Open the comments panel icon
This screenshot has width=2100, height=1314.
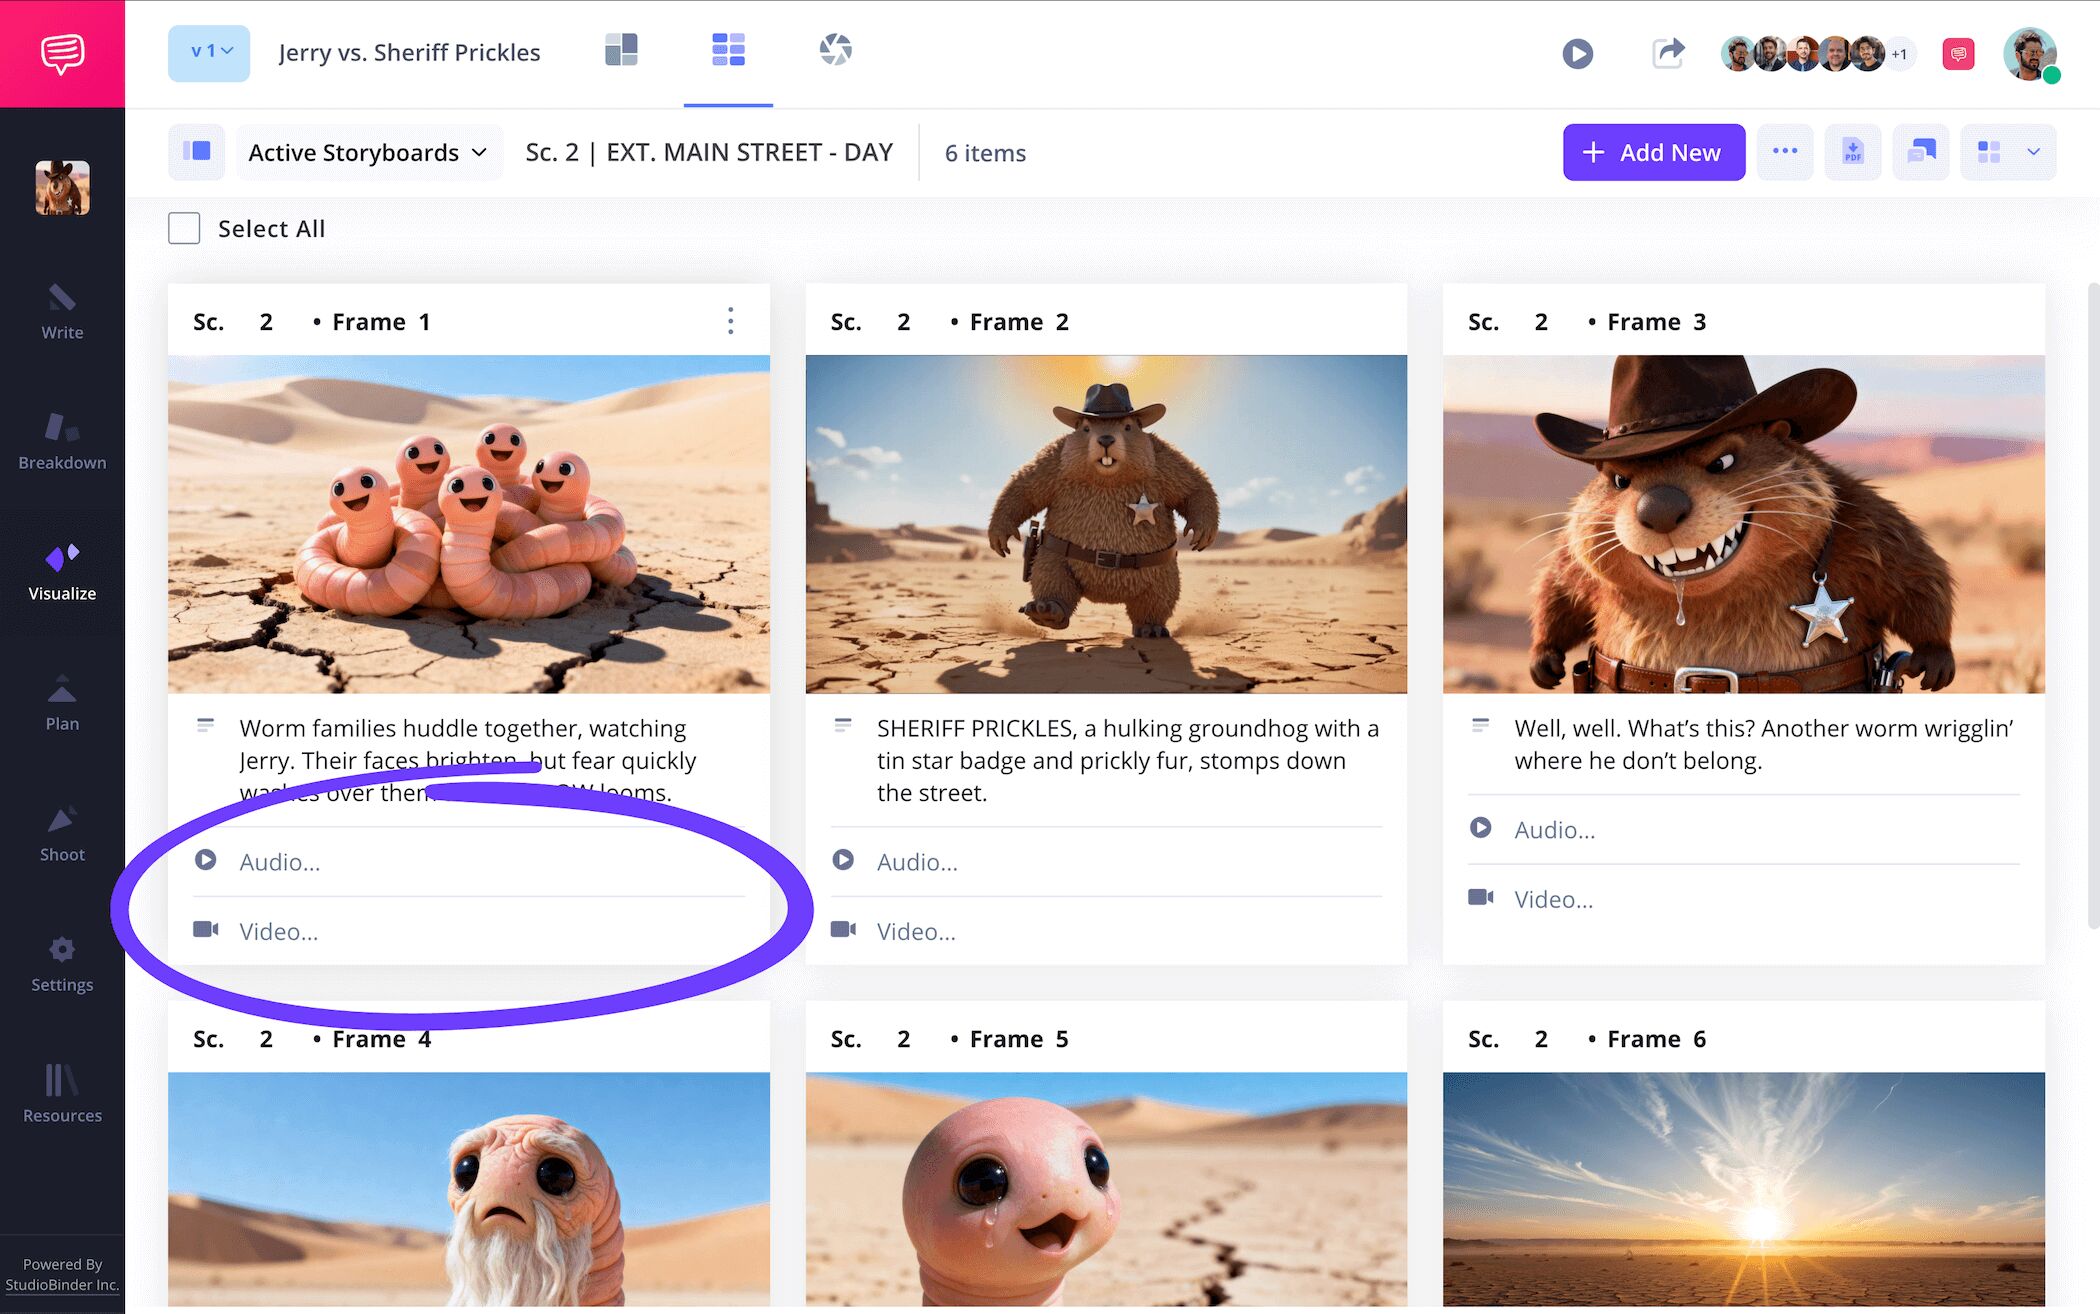click(x=1920, y=152)
